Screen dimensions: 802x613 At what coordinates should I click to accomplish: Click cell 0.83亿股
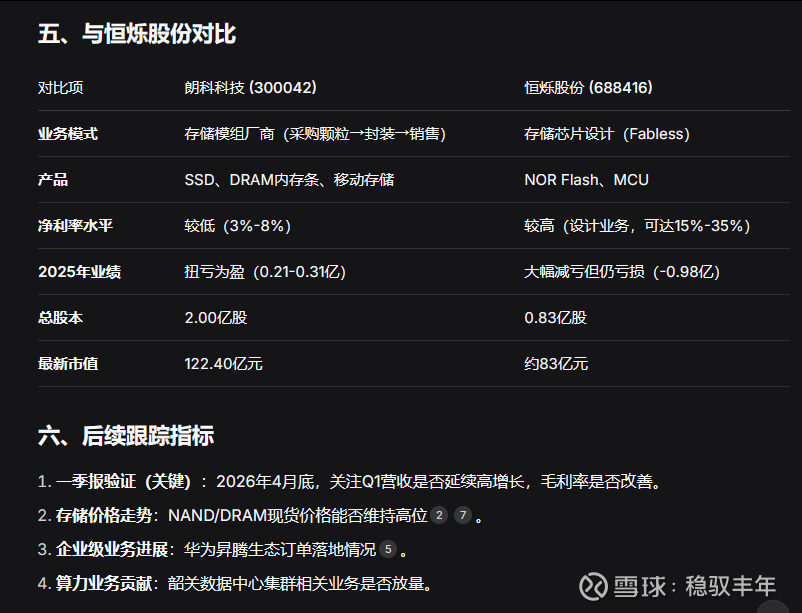click(555, 318)
